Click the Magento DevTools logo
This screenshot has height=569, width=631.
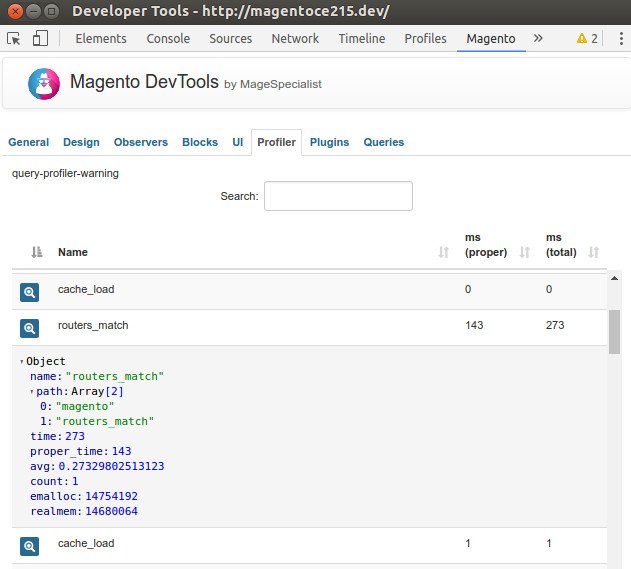[44, 84]
